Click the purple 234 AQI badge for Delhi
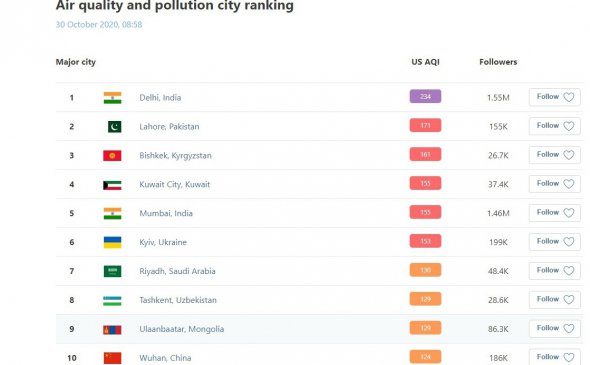590x365 pixels. [425, 97]
